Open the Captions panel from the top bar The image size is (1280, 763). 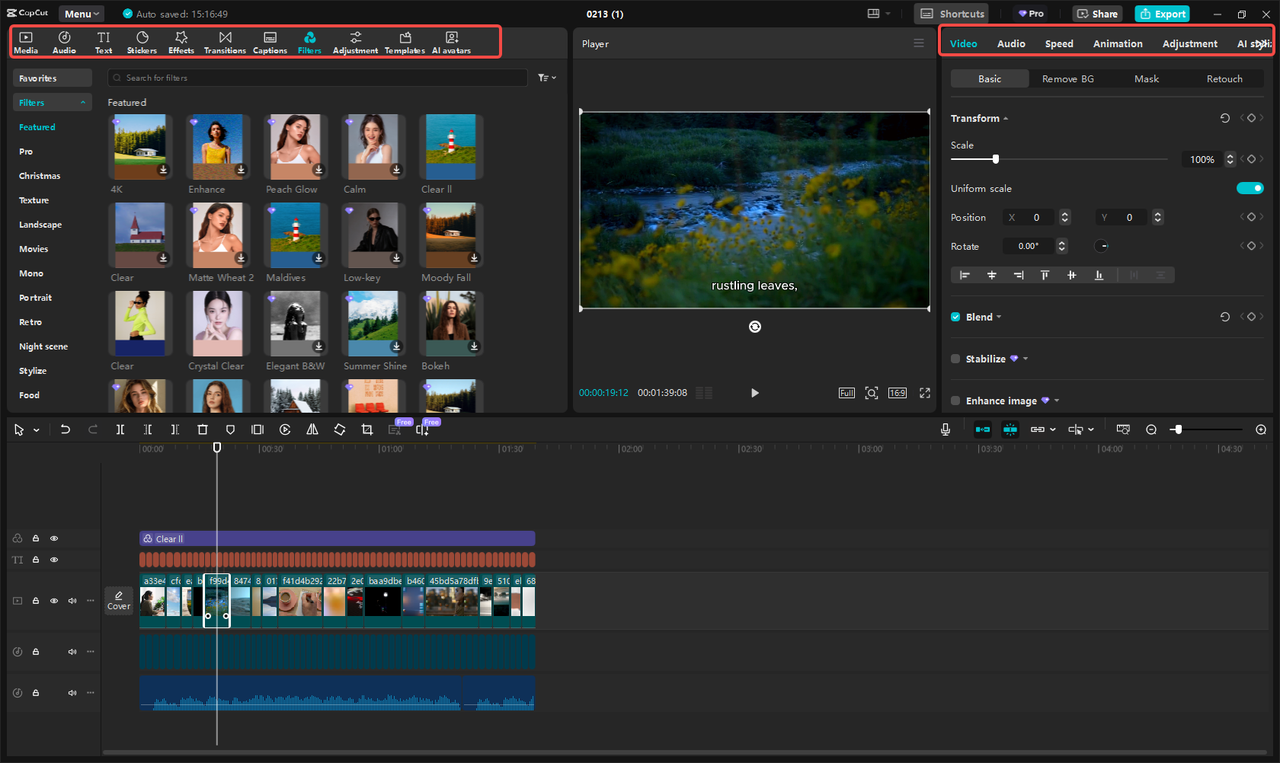pos(270,41)
